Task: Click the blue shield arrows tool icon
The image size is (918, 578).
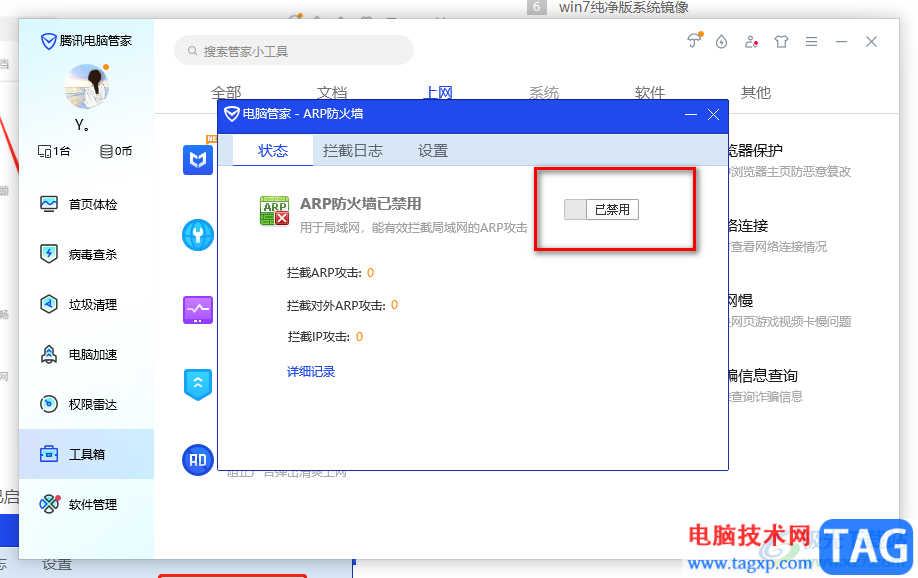Action: [x=198, y=384]
